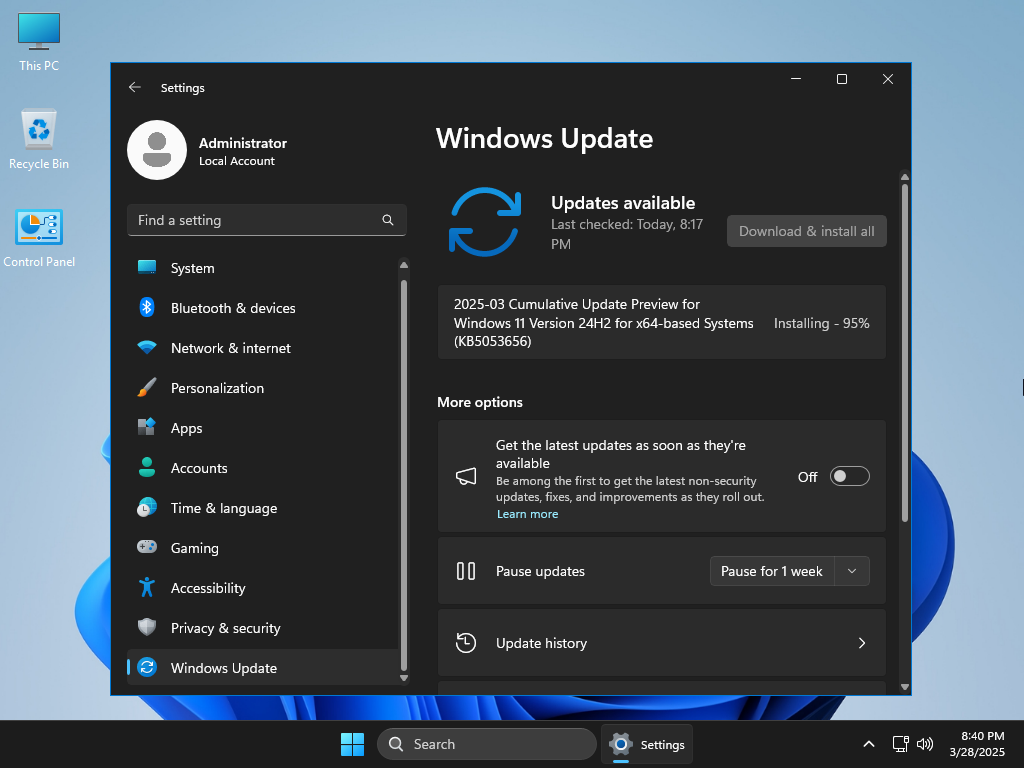Click the volume speaker tray icon
Screen dimensions: 1024x768
click(x=925, y=744)
